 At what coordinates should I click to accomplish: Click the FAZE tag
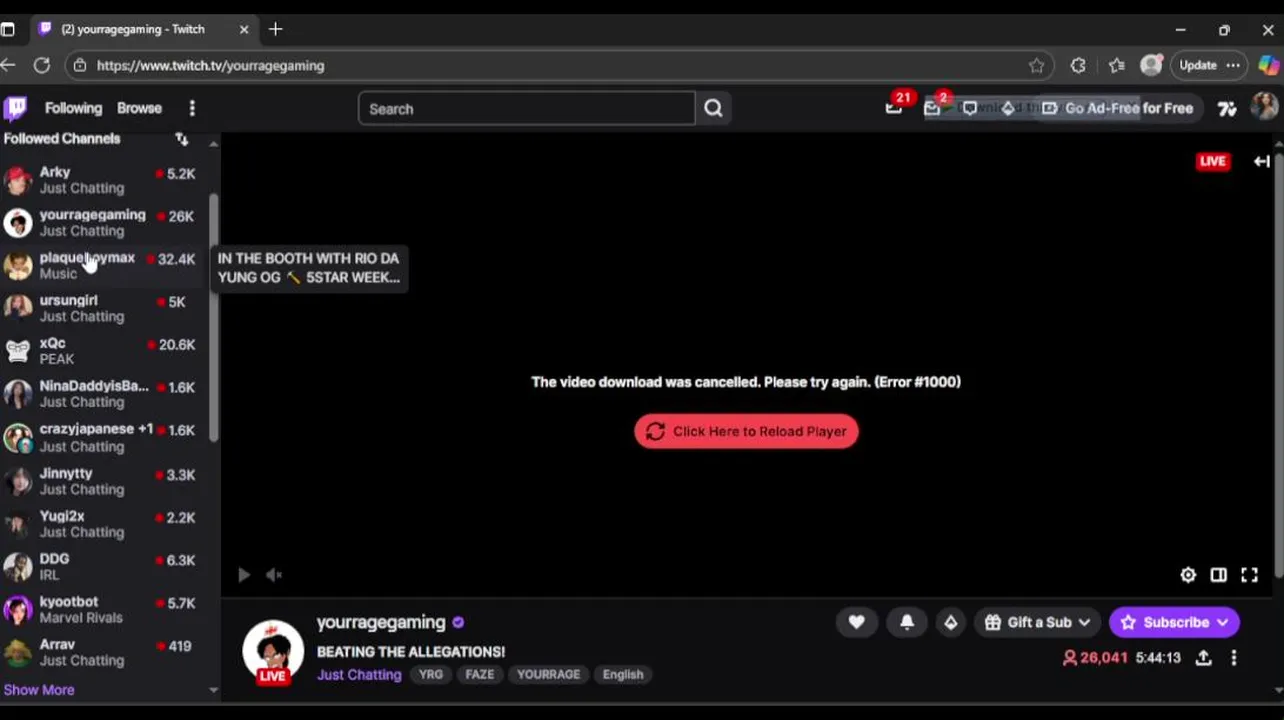pos(480,675)
